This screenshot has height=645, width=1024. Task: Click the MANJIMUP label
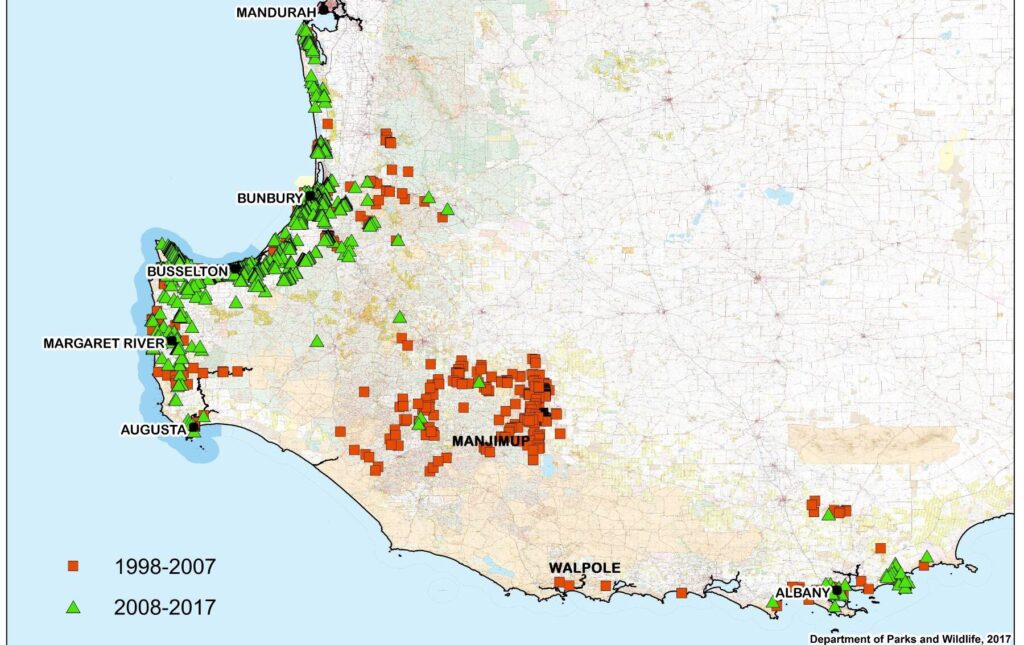coord(488,440)
